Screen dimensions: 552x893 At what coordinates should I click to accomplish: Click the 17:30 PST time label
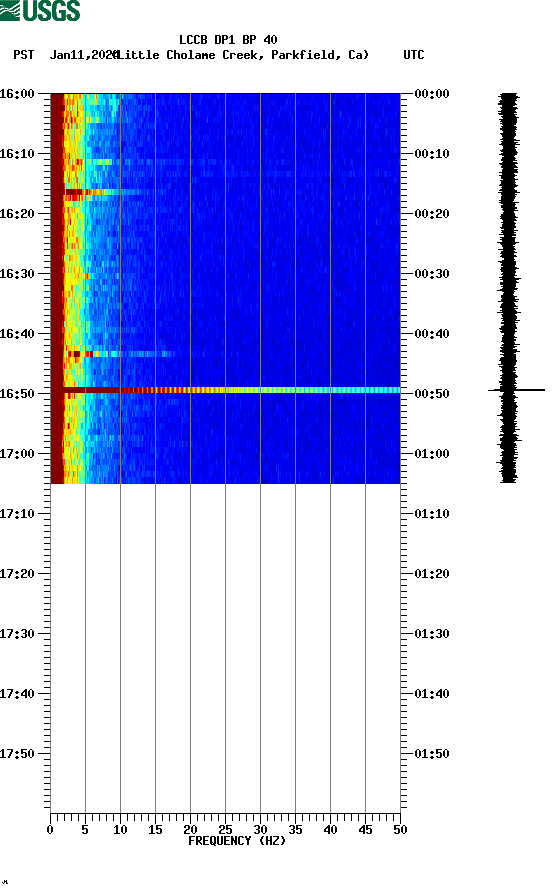click(x=17, y=634)
